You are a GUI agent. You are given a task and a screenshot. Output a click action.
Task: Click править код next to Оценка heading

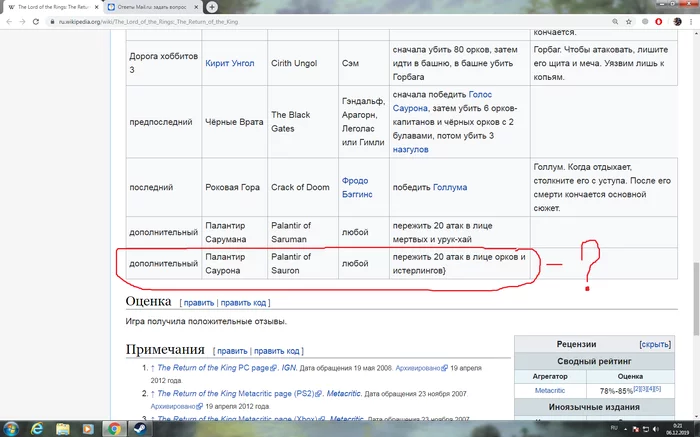pos(243,303)
